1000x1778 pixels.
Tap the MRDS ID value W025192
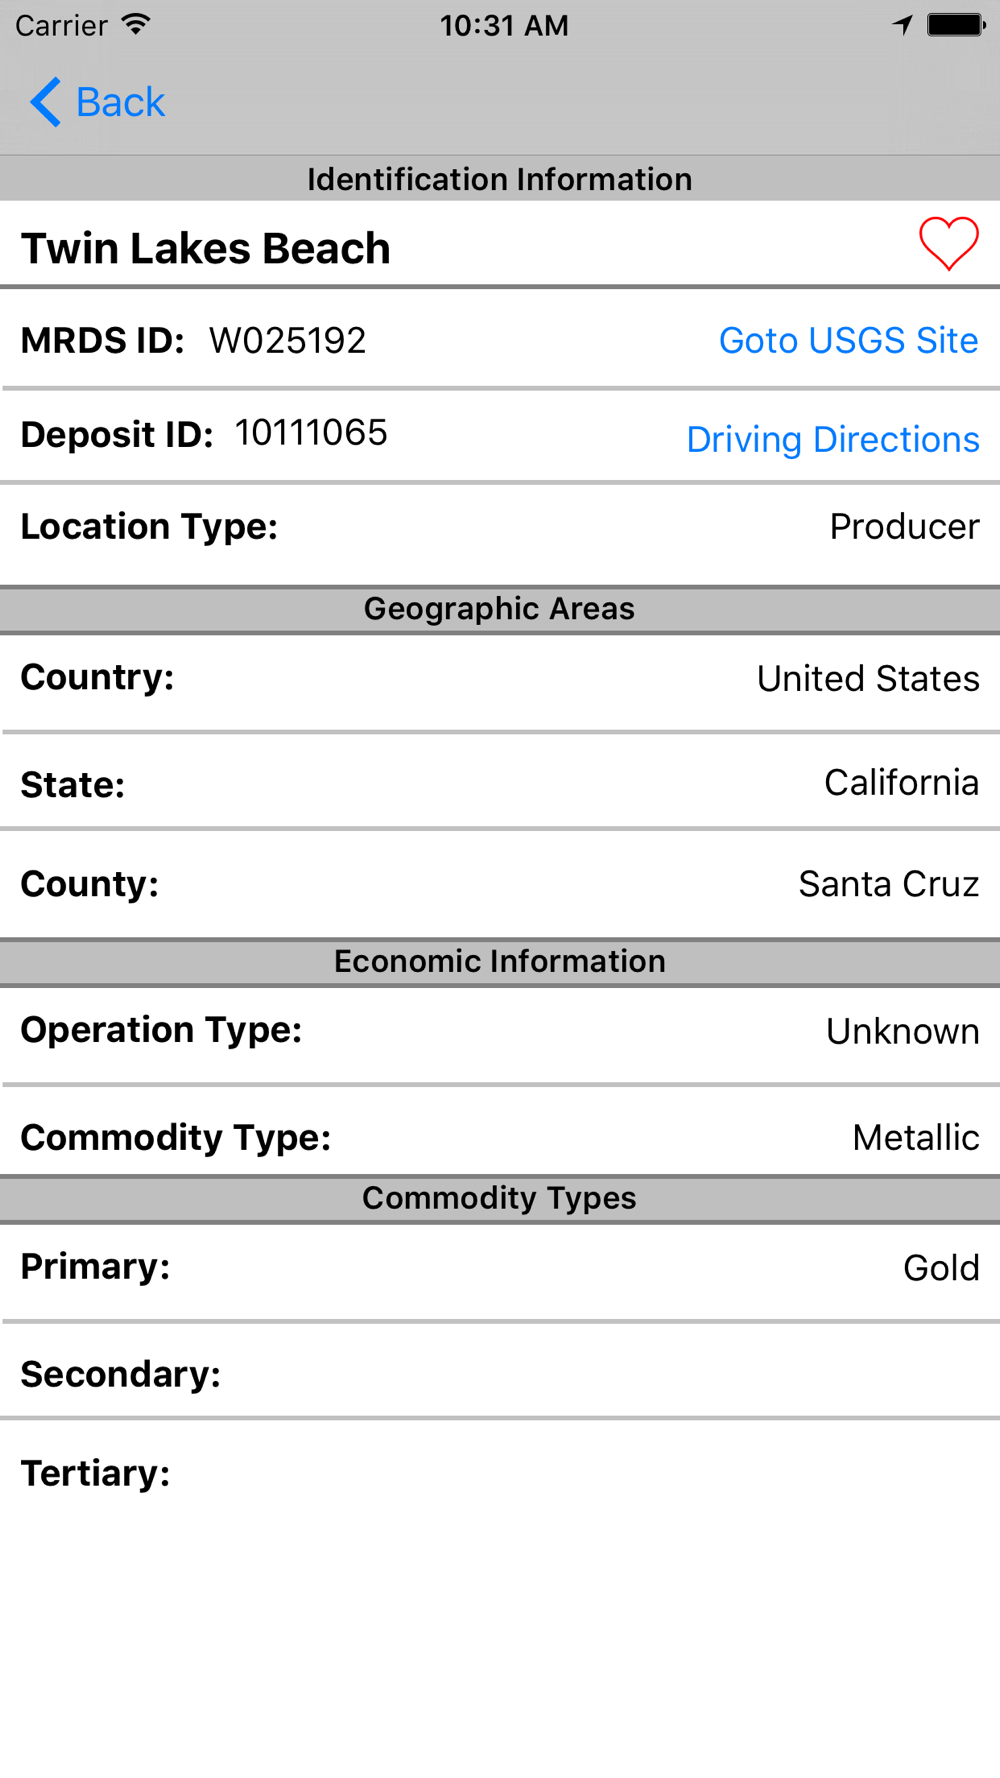[287, 341]
